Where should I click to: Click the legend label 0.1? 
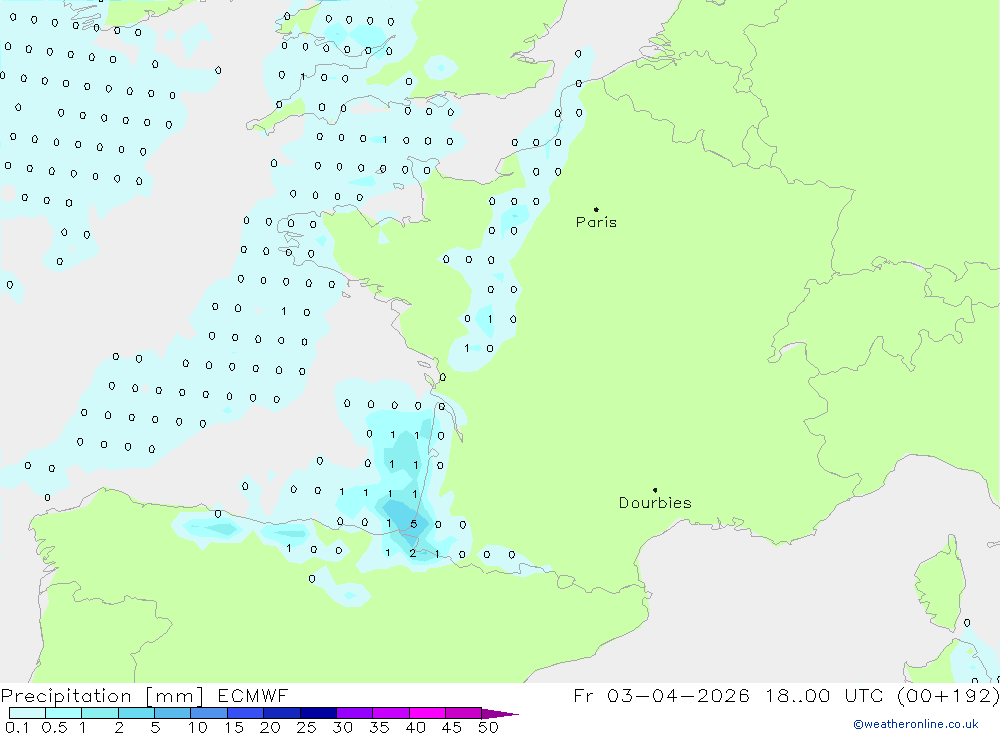coord(17,727)
